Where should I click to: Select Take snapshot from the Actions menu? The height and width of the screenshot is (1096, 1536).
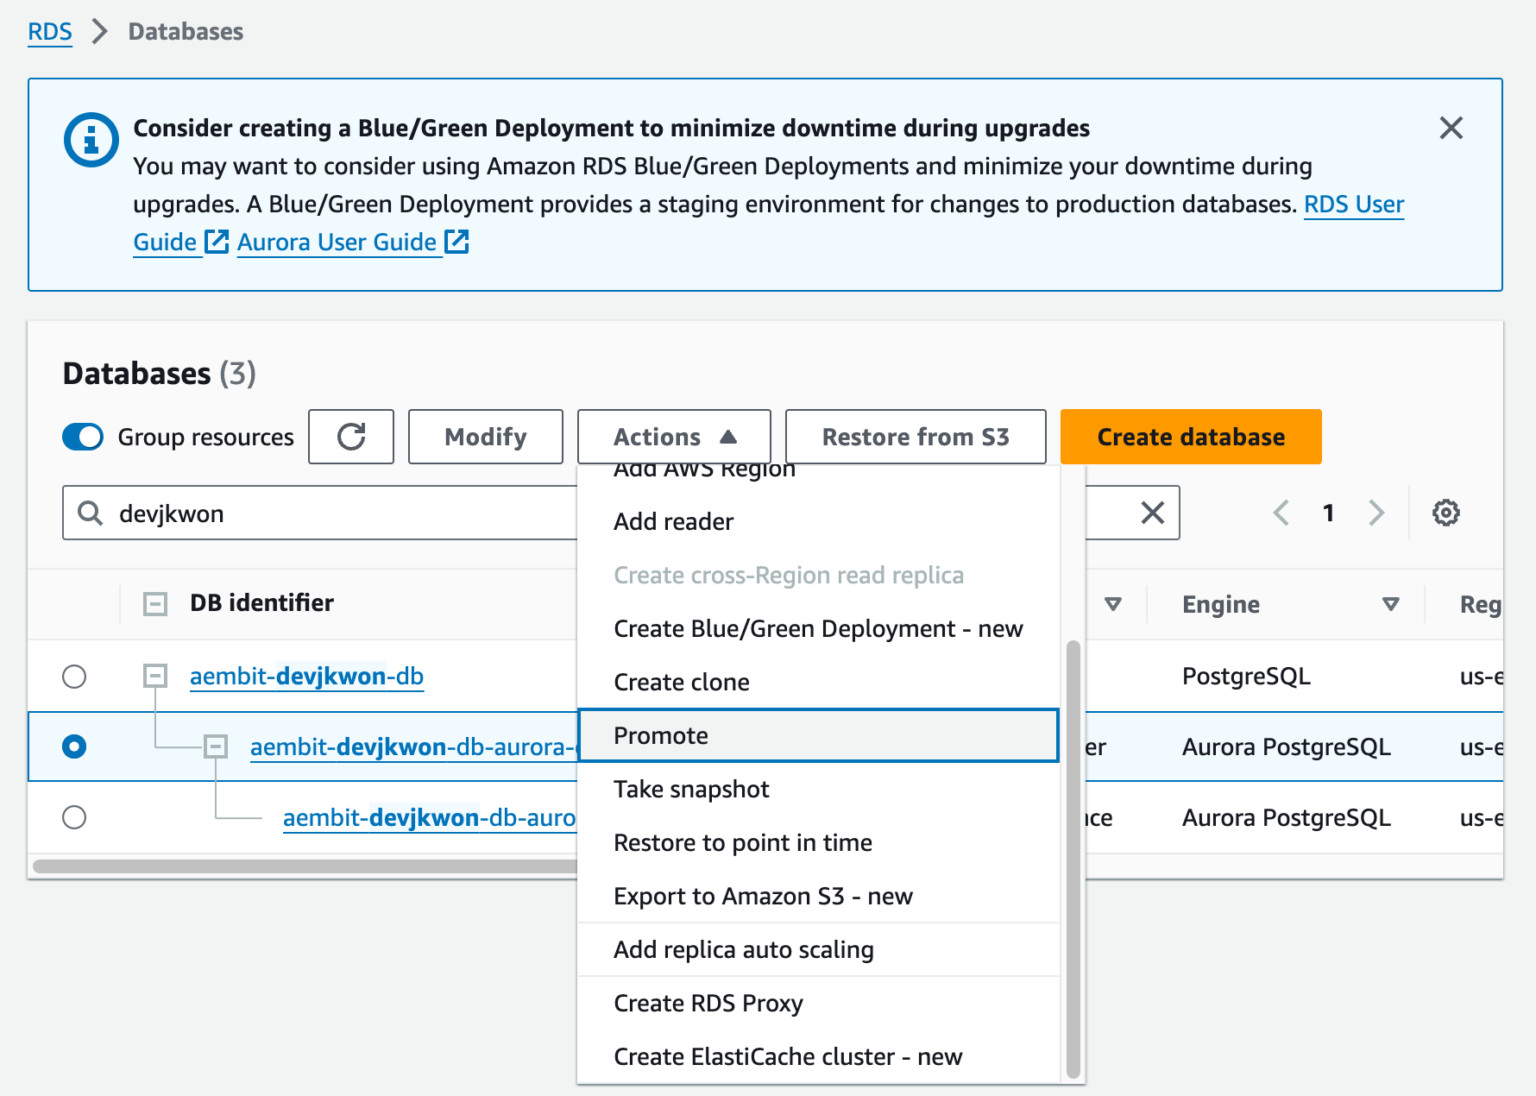click(x=691, y=789)
